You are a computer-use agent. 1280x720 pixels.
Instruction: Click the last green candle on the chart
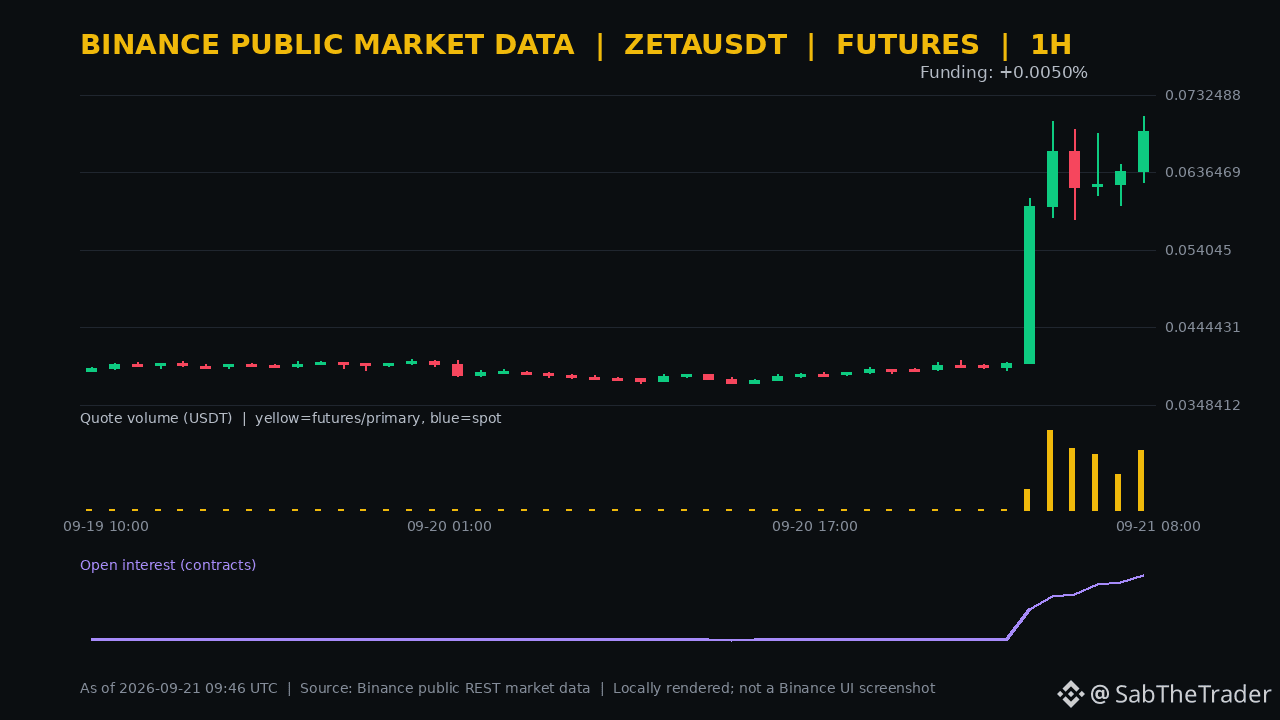point(1143,151)
